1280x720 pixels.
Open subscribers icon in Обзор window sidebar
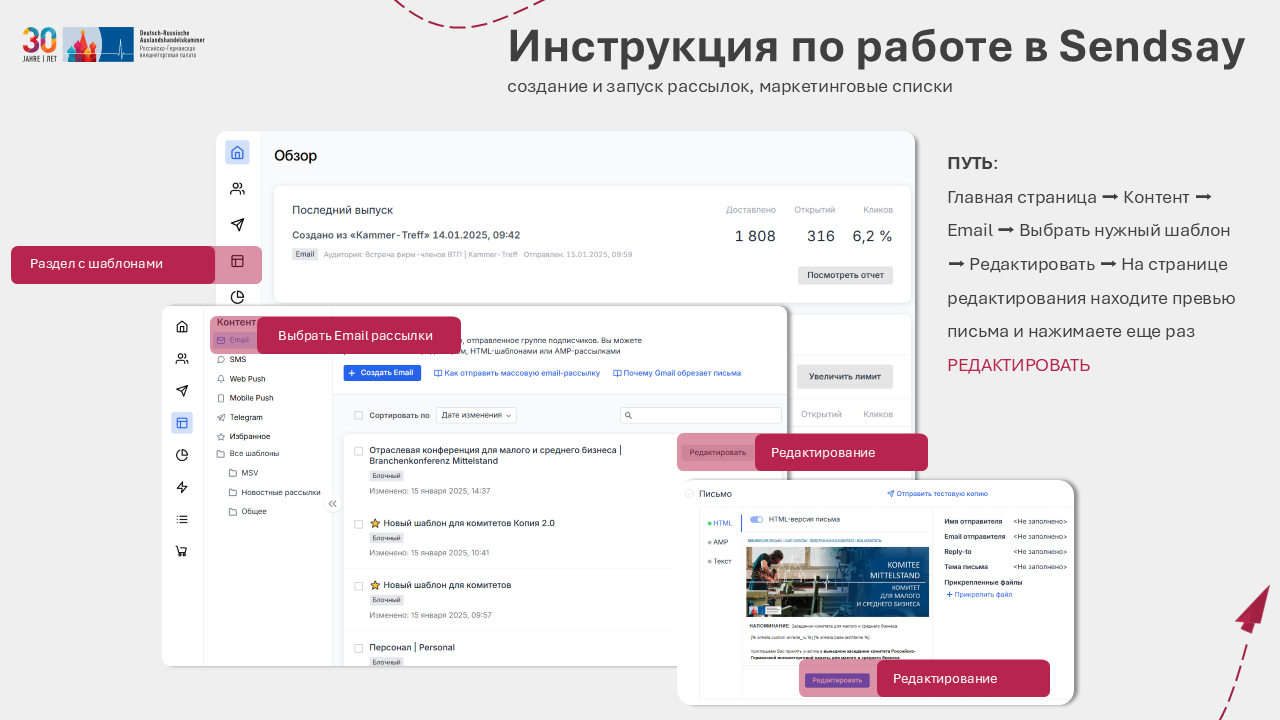pyautogui.click(x=237, y=189)
